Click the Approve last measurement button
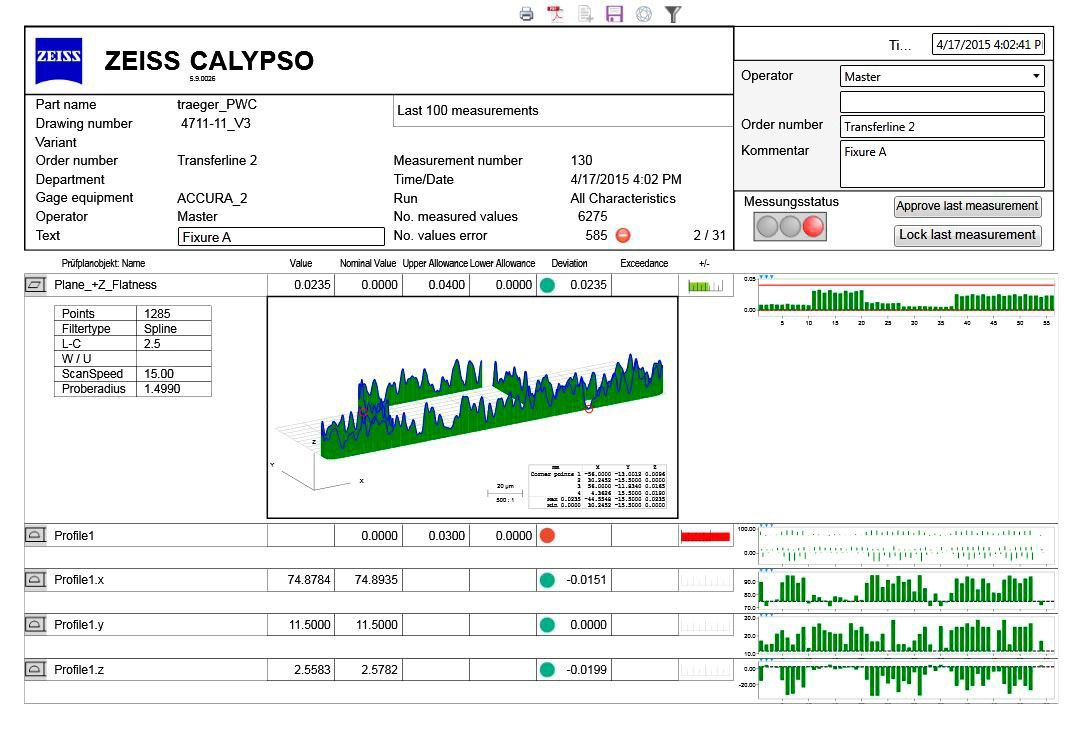Viewport: 1088px width, 735px height. click(x=967, y=206)
